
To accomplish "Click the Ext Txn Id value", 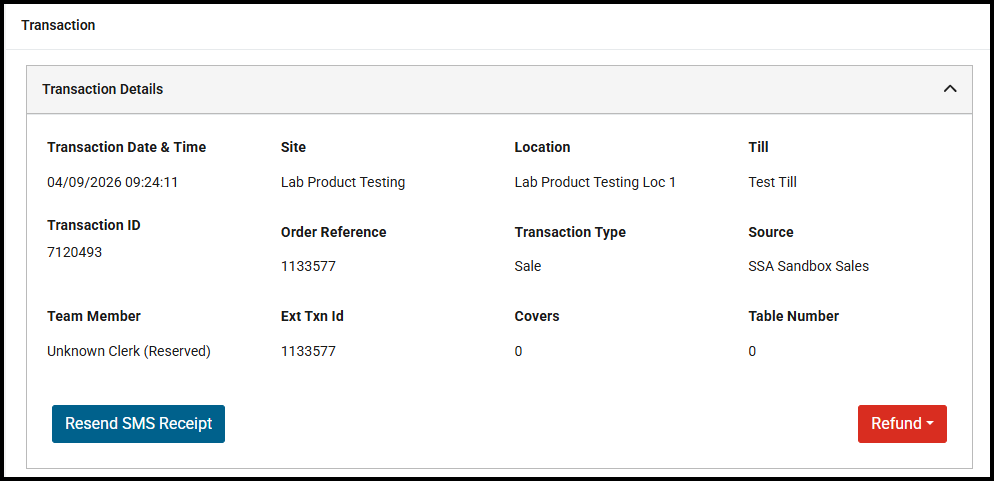I will 309,351.
